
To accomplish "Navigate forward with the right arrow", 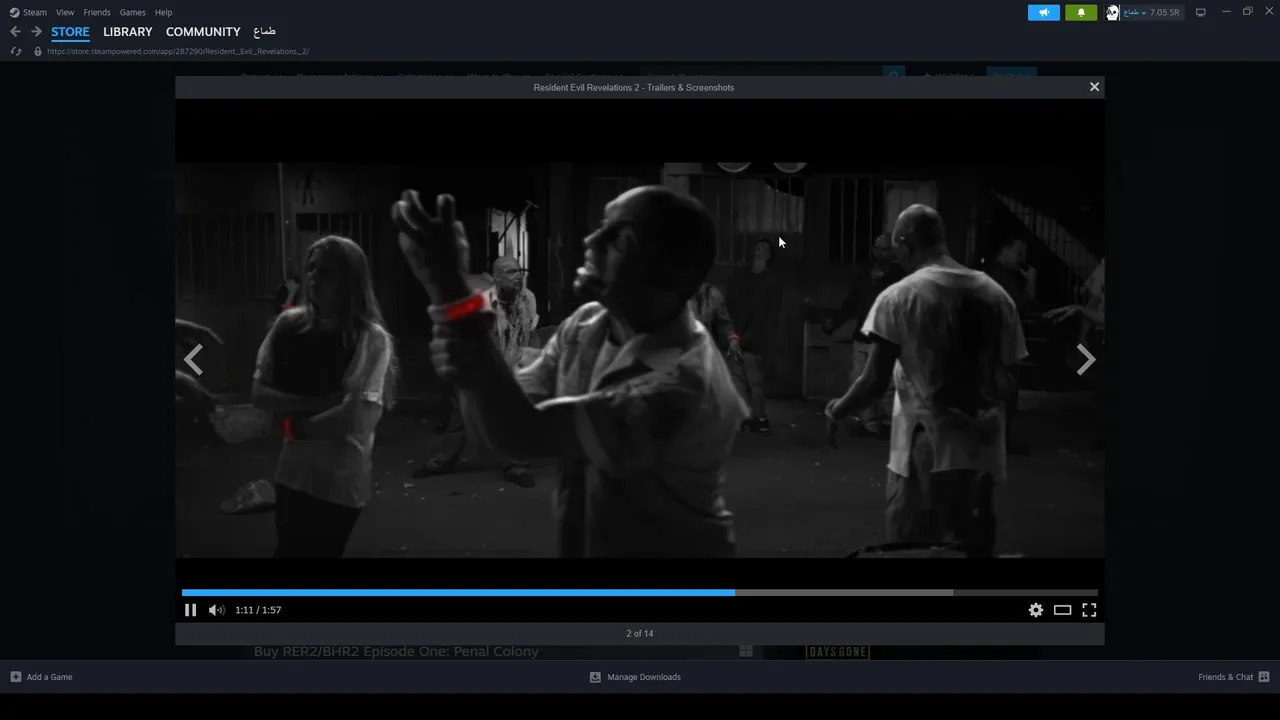I will 36,32.
